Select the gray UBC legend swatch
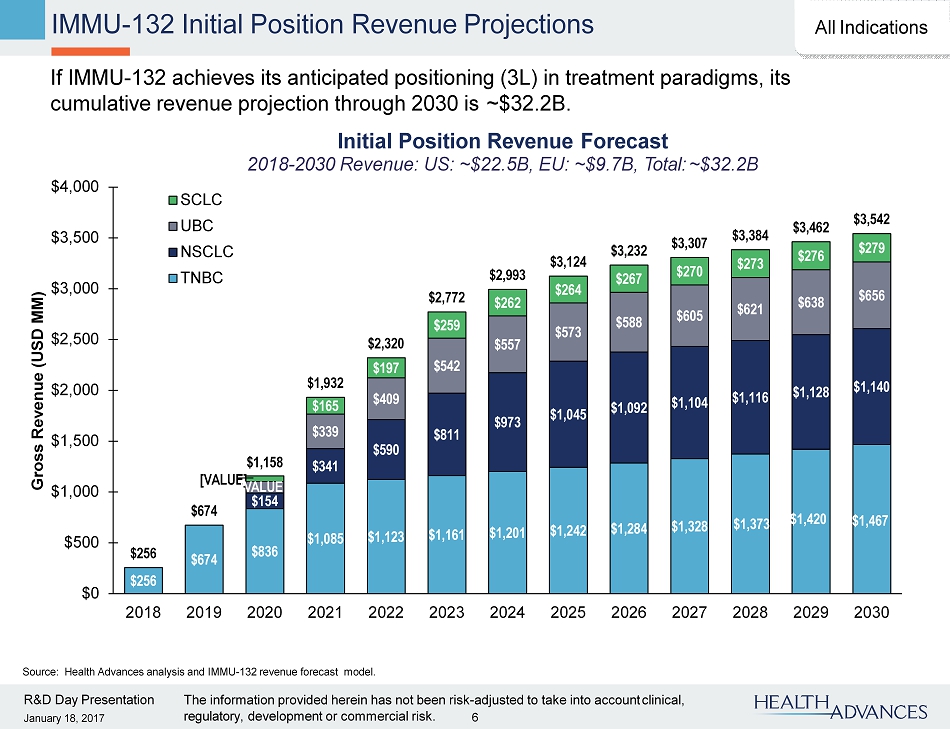This screenshot has width=950, height=729. point(171,226)
